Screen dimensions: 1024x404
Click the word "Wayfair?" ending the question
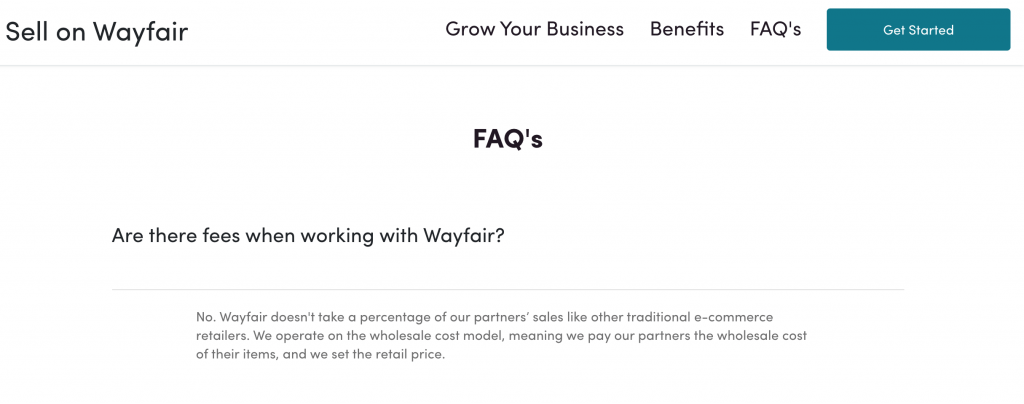(464, 236)
